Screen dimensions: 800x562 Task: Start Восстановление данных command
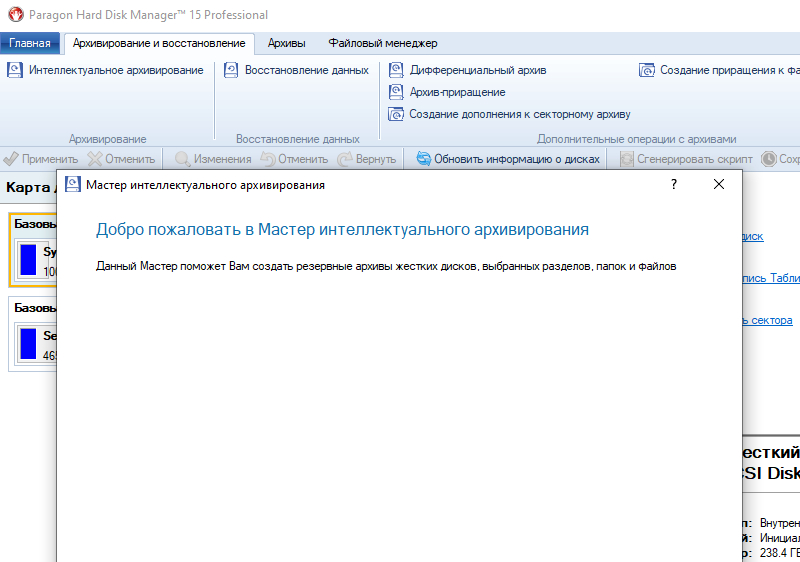pyautogui.click(x=307, y=70)
